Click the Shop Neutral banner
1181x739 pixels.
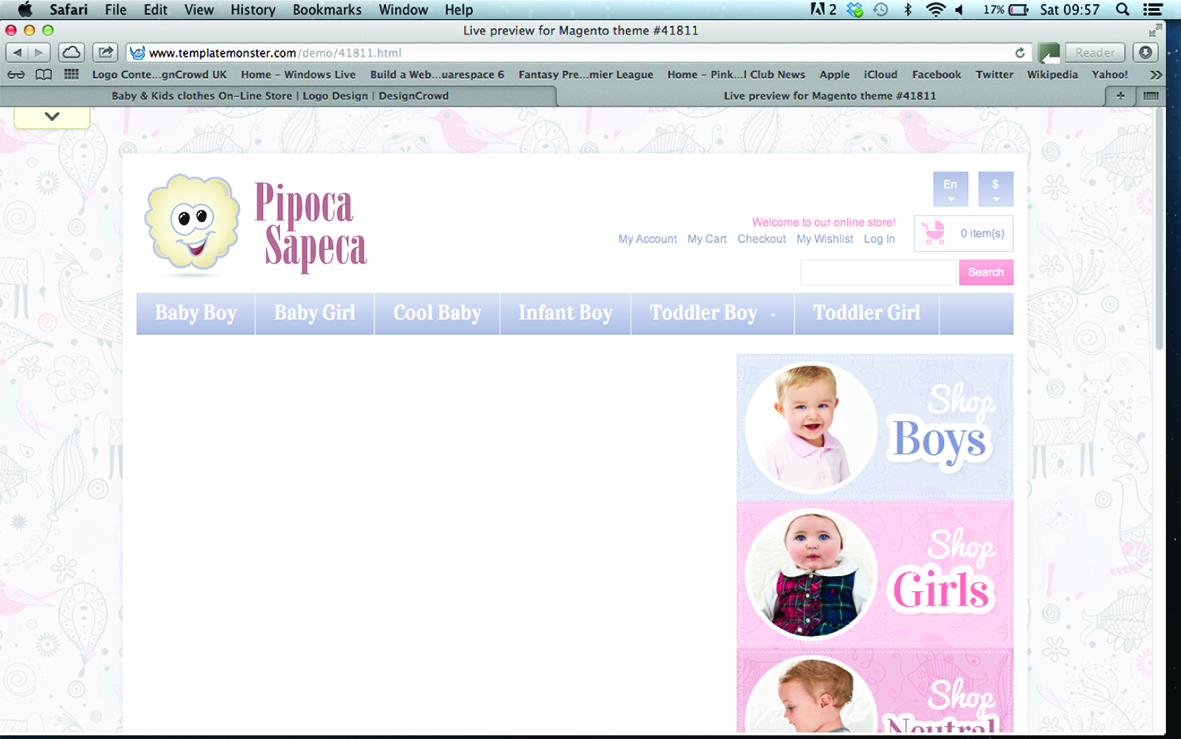(x=875, y=691)
